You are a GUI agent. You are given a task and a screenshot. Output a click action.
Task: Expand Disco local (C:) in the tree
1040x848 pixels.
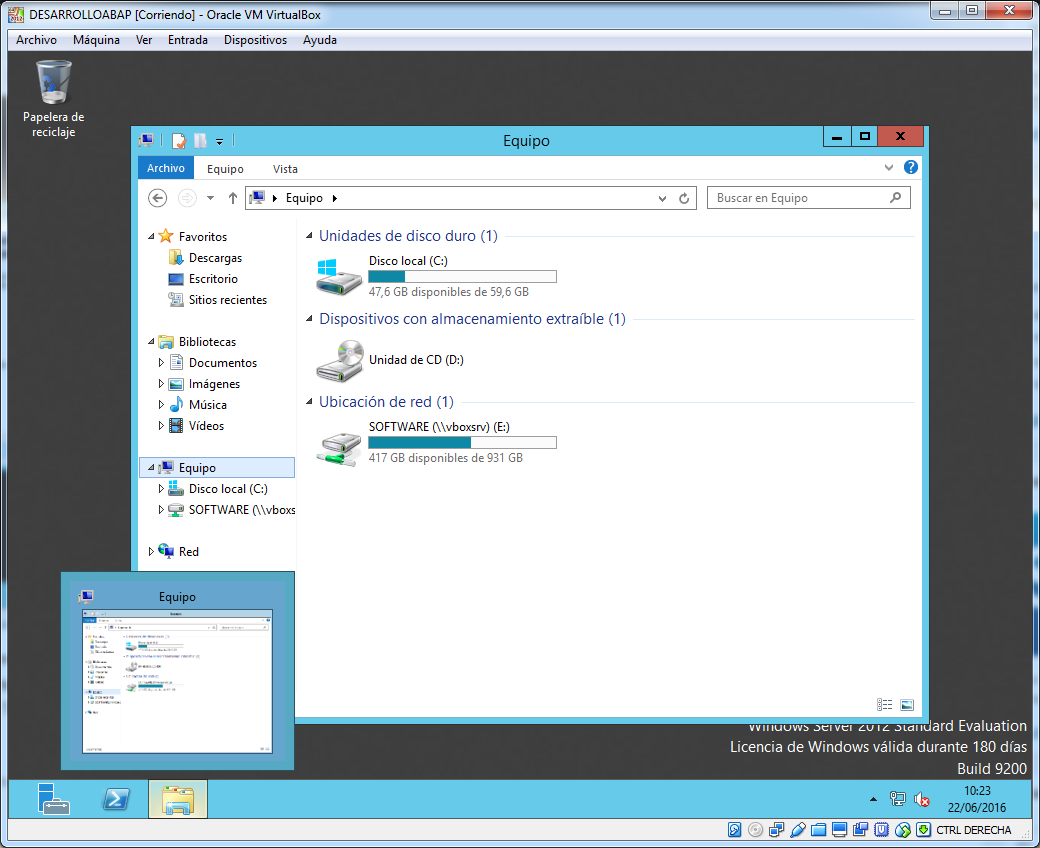161,489
